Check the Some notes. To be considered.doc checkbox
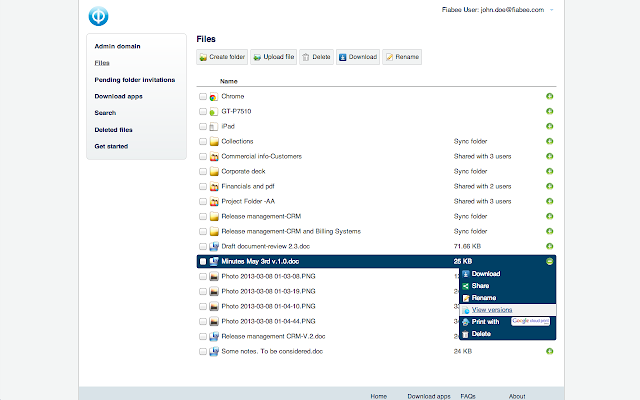 pos(203,351)
